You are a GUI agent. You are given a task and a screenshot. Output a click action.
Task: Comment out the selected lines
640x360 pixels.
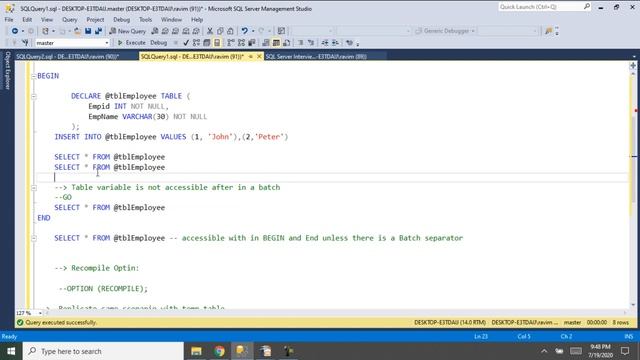[300, 42]
